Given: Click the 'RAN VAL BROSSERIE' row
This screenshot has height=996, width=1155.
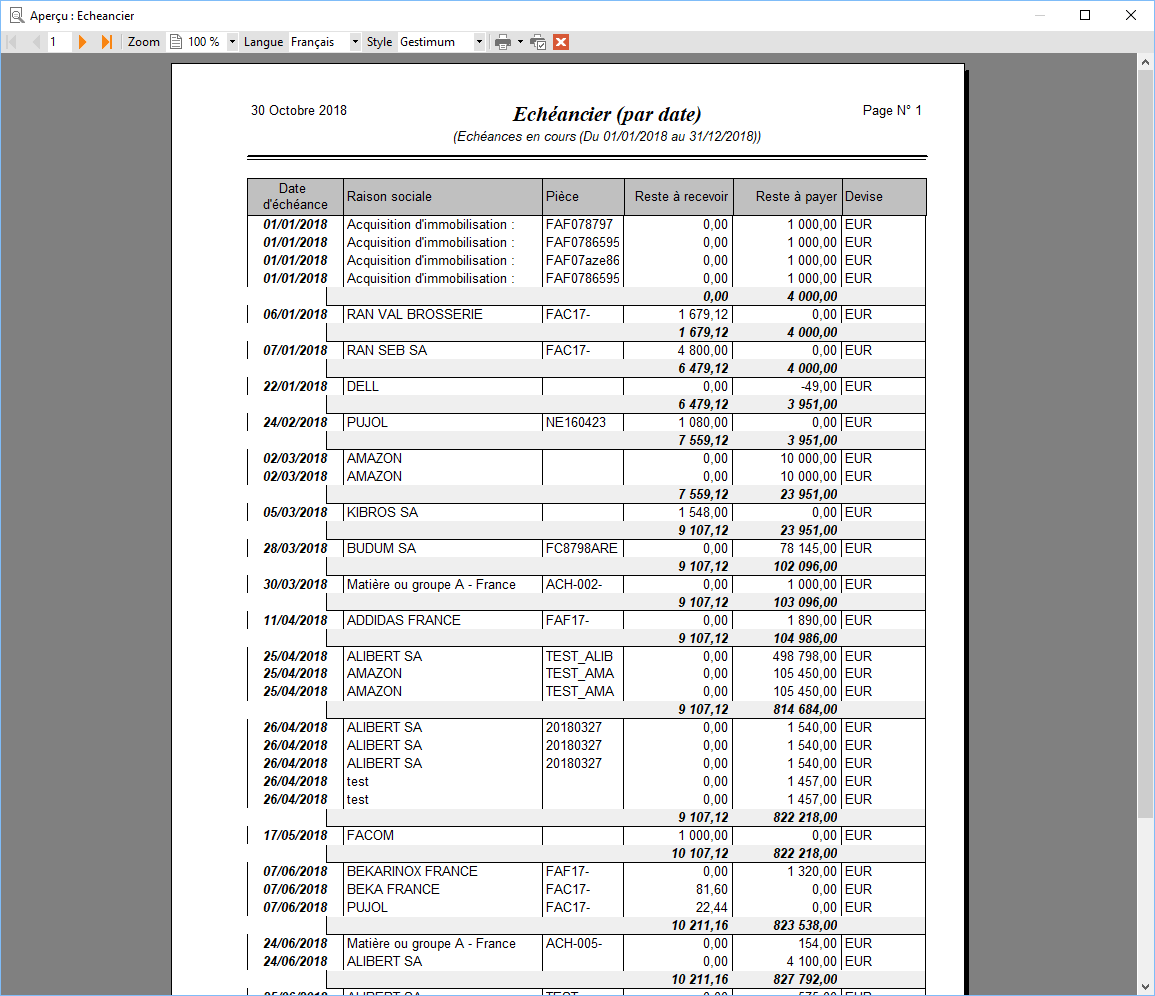Looking at the screenshot, I should (586, 315).
